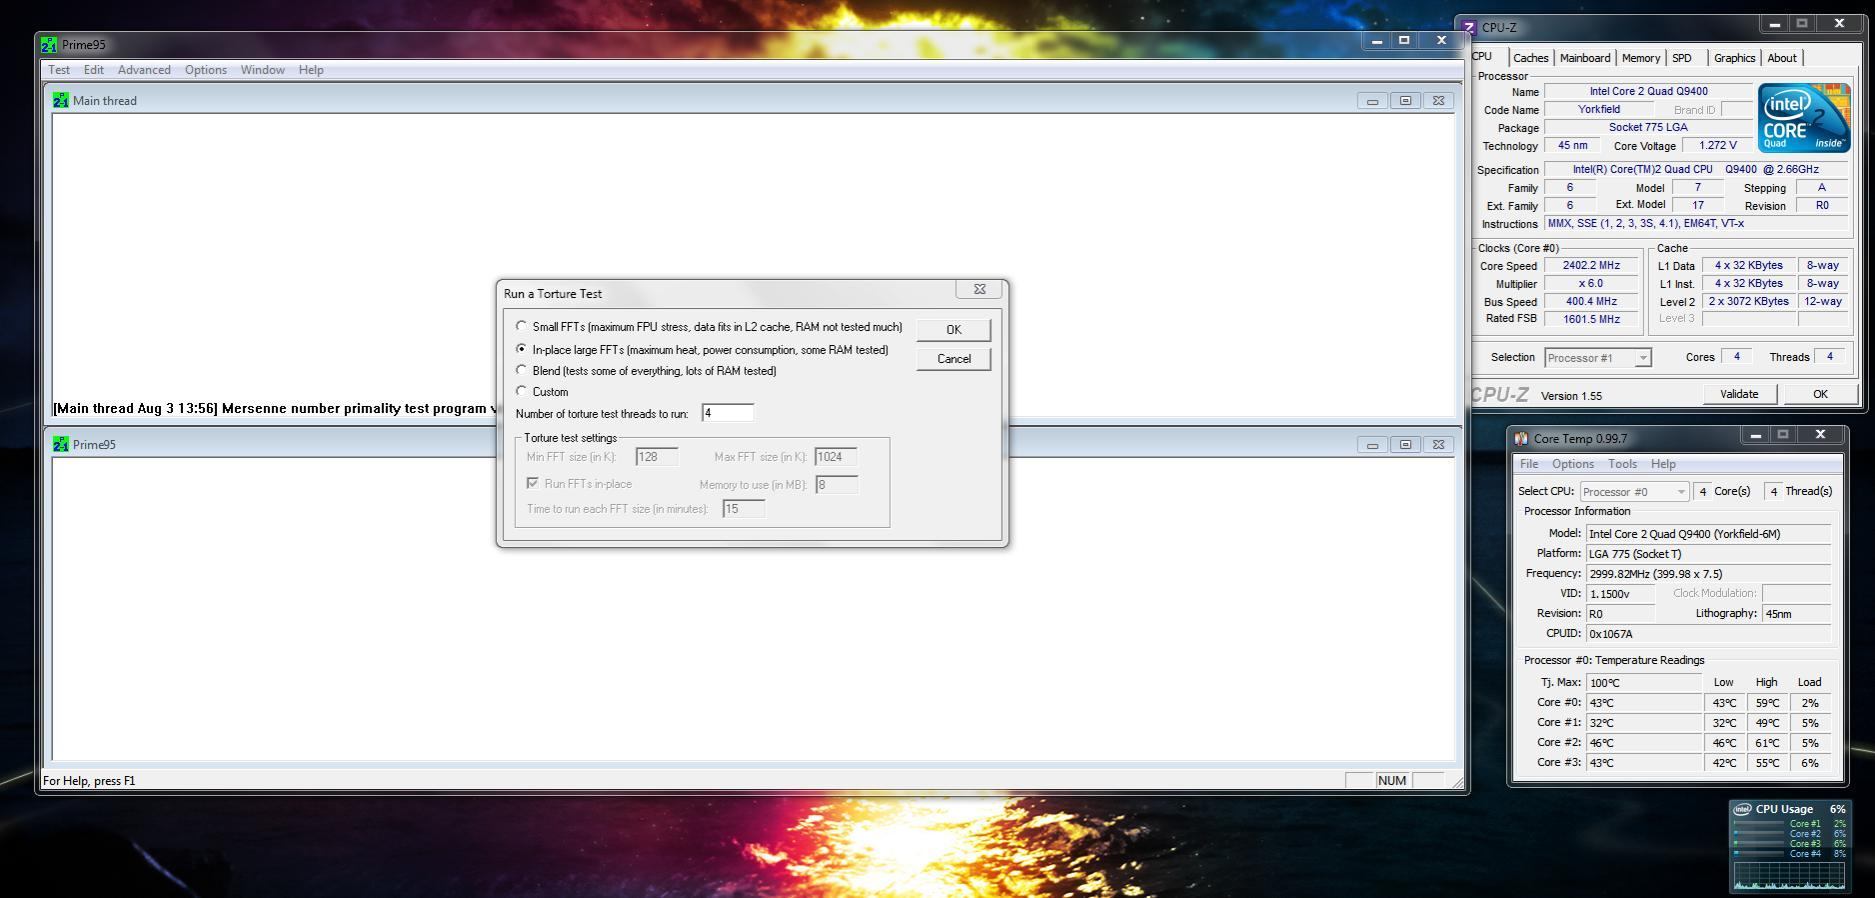This screenshot has height=898, width=1875.
Task: Open Core Temp File menu
Action: coord(1529,464)
